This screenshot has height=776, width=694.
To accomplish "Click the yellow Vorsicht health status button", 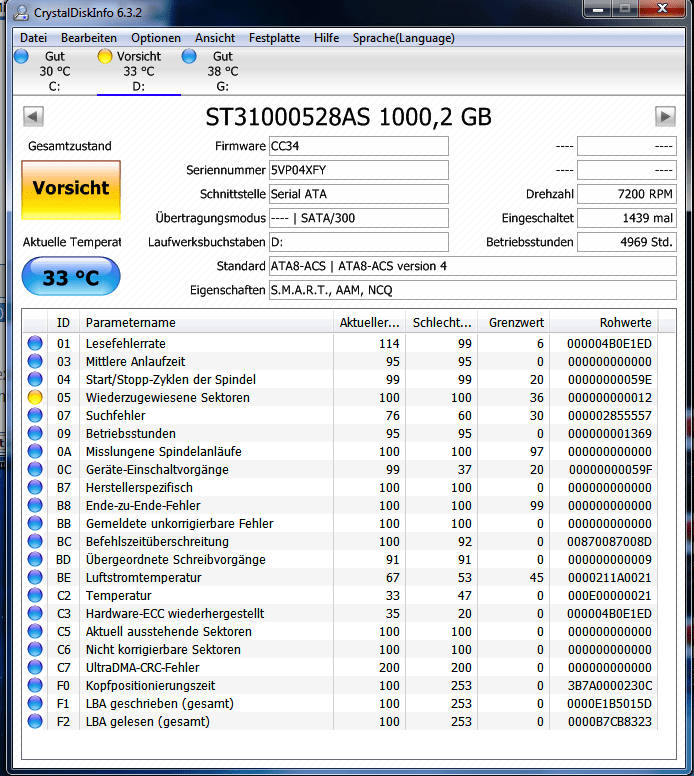I will [x=71, y=190].
